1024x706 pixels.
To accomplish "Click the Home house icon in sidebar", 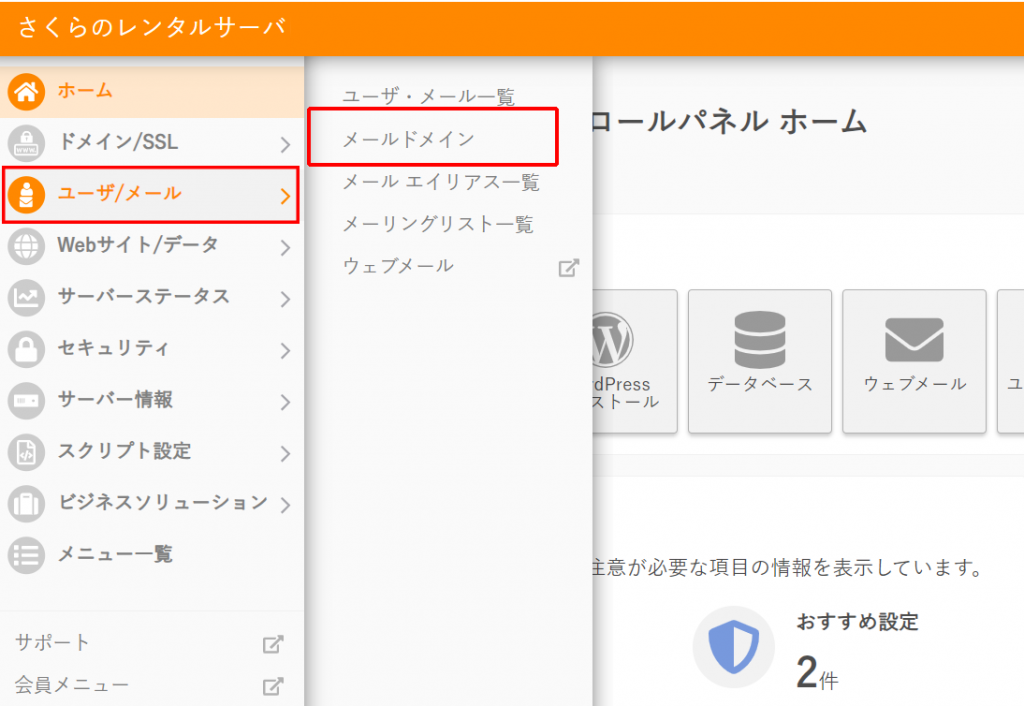I will click(x=26, y=92).
